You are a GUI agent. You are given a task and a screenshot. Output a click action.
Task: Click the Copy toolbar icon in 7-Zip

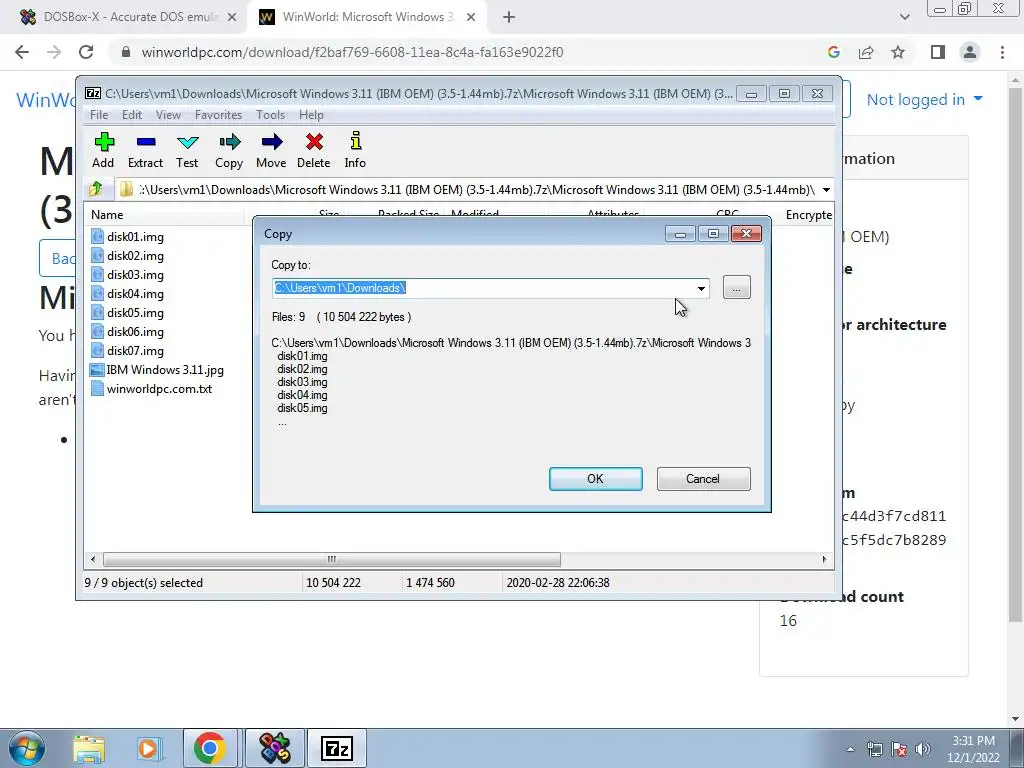point(229,150)
